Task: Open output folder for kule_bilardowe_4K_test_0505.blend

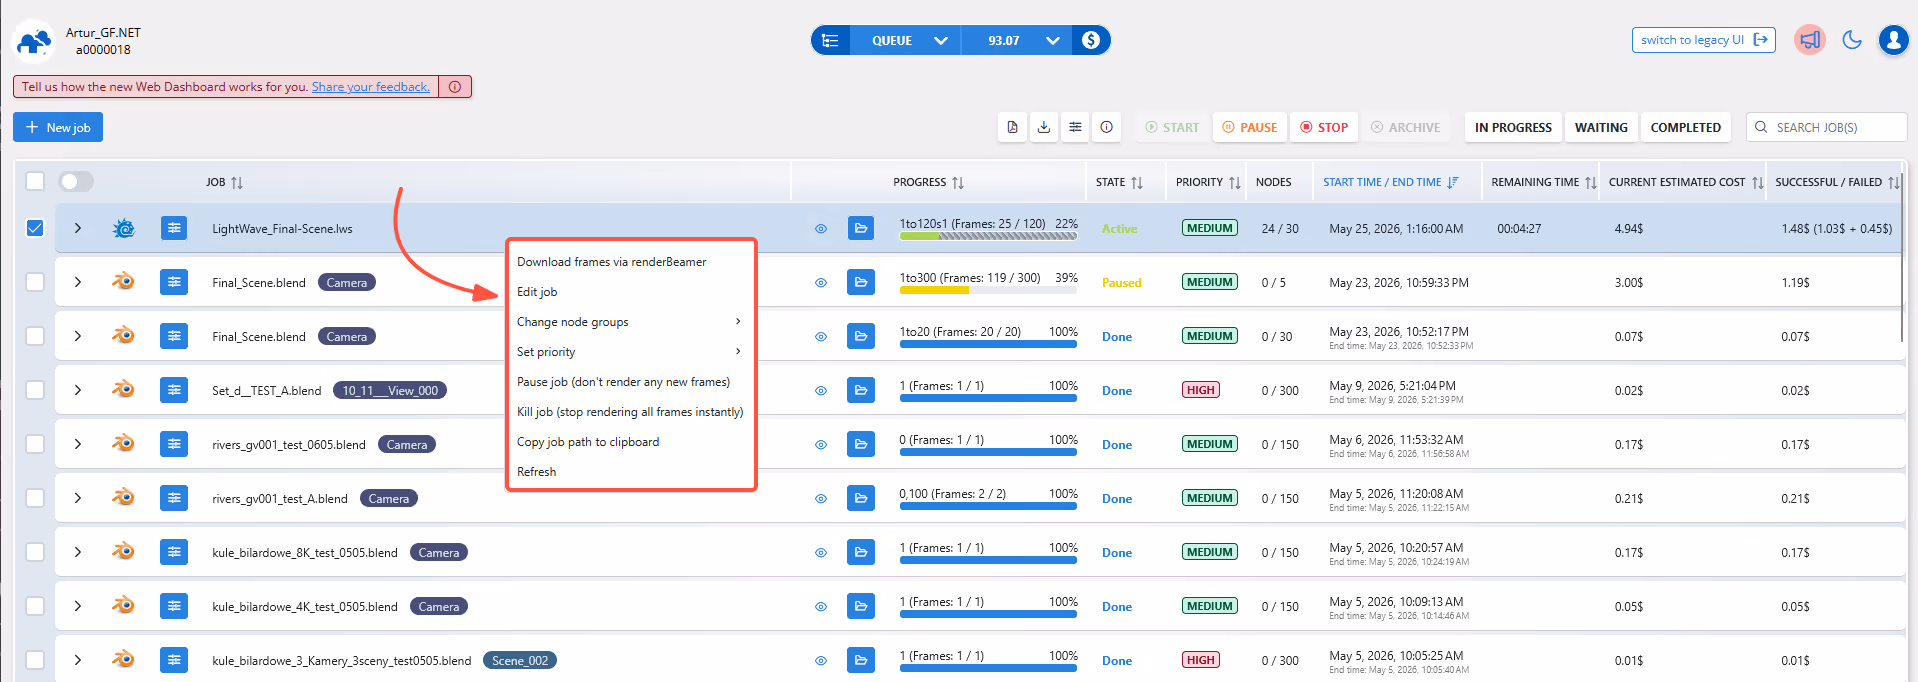Action: 860,606
